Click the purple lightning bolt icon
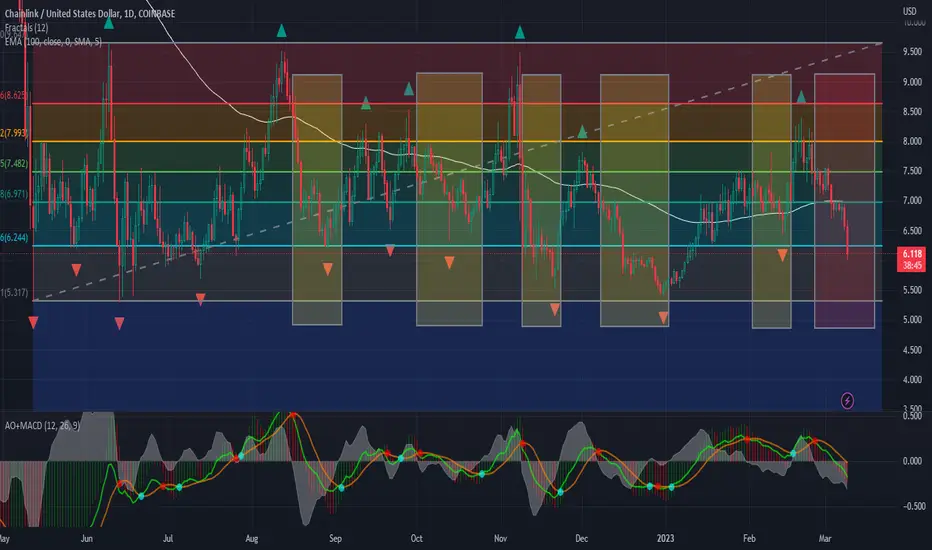The image size is (932, 550). (847, 401)
